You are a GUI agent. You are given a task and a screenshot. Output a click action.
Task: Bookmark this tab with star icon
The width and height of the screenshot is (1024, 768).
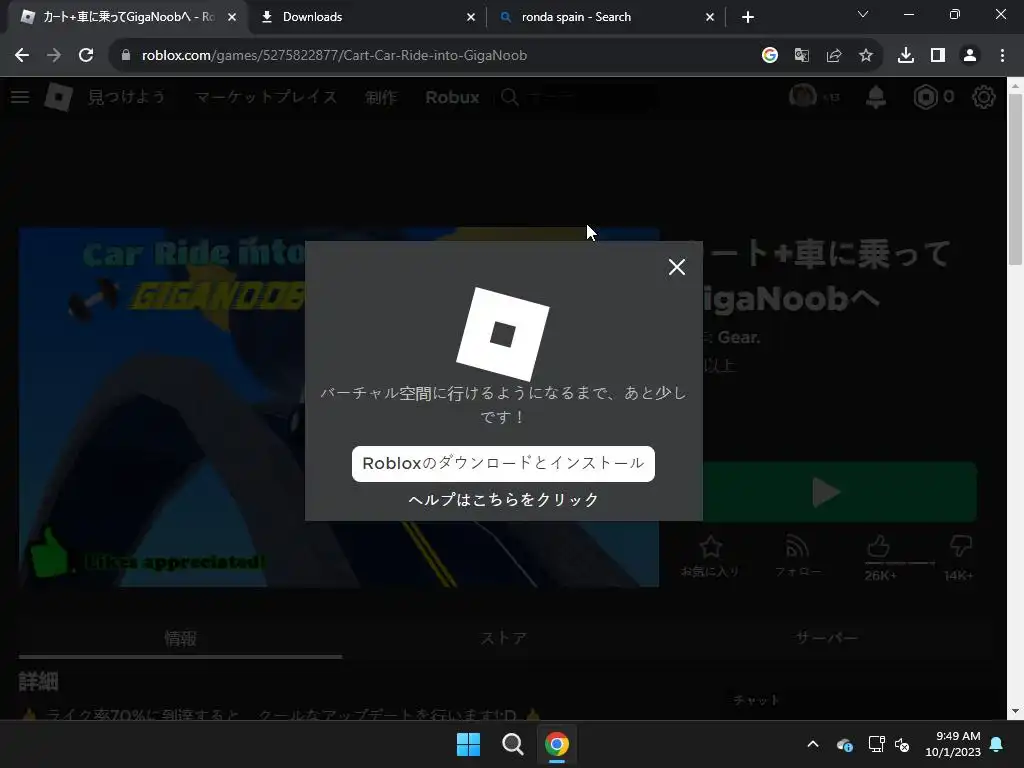tap(865, 56)
